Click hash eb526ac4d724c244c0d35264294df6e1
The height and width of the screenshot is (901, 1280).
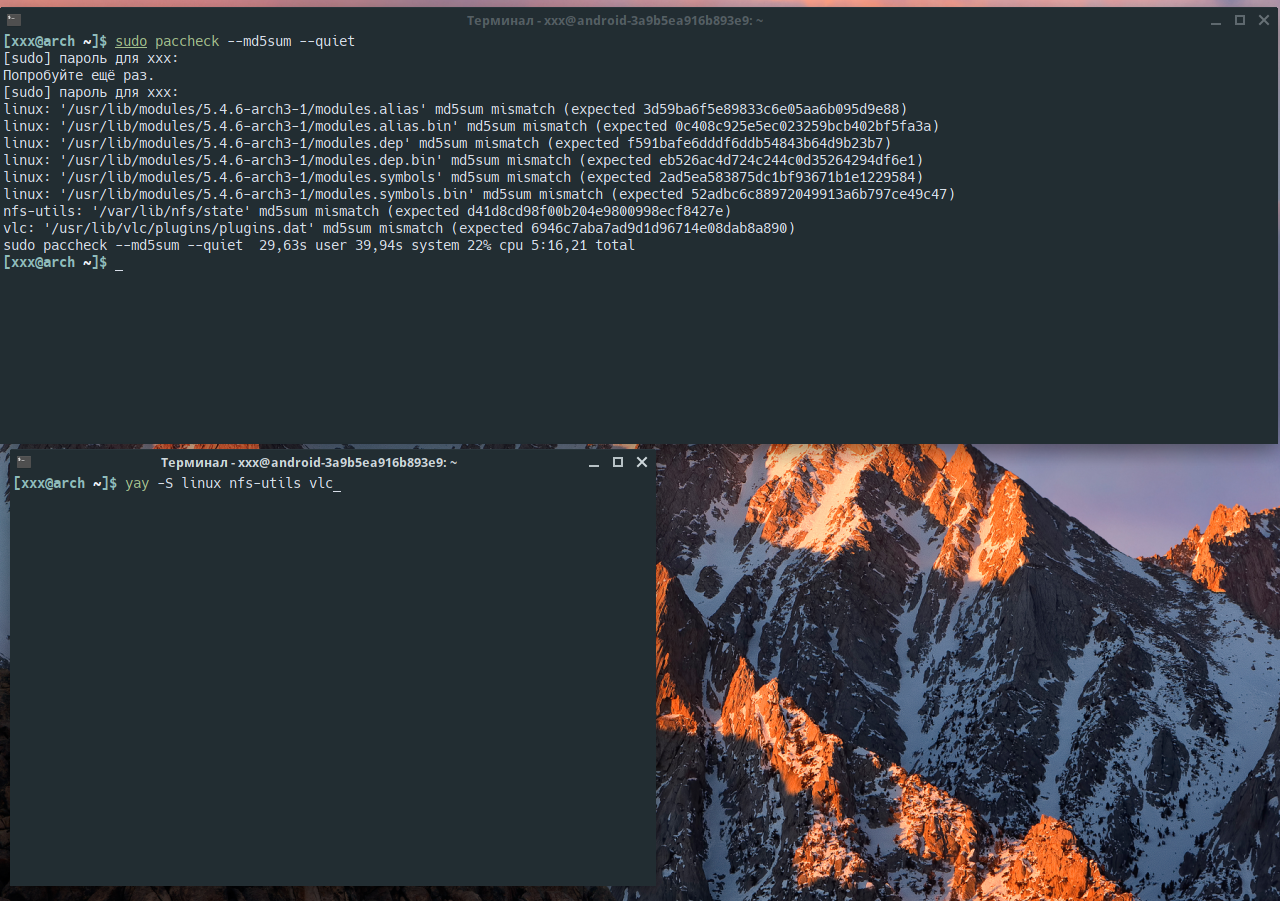[787, 160]
